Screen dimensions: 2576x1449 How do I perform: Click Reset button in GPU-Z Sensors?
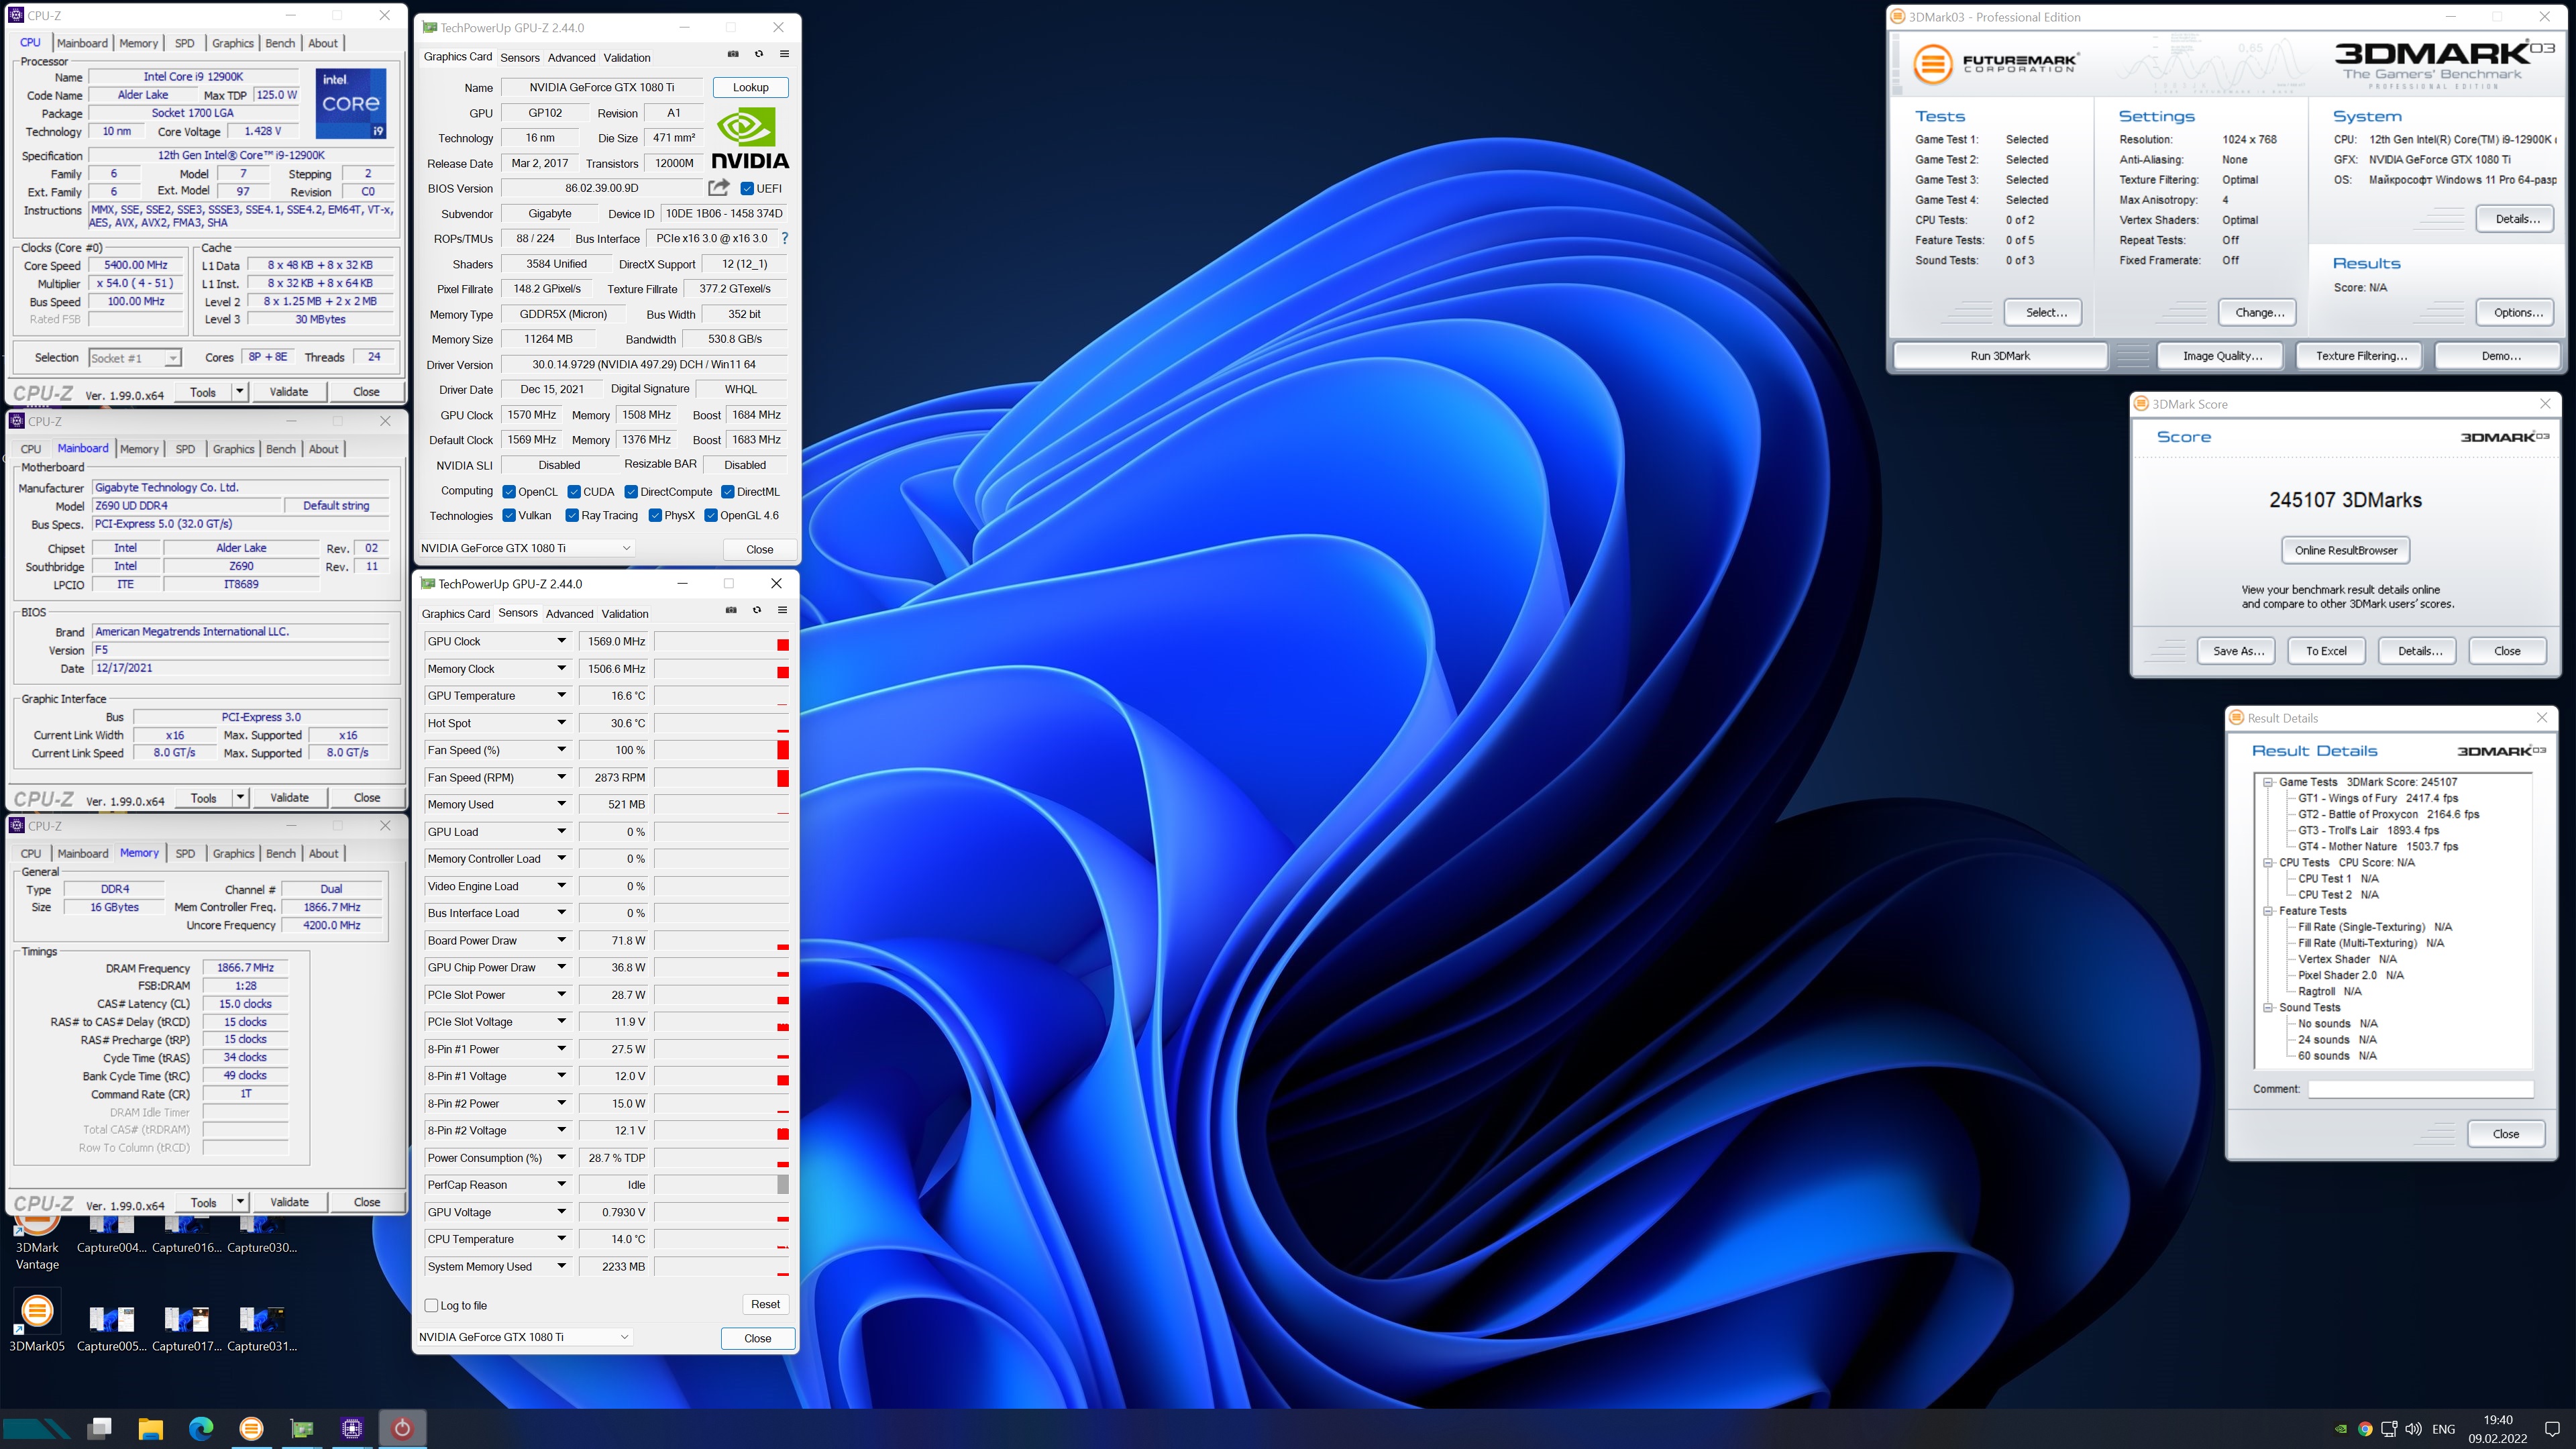tap(765, 1304)
